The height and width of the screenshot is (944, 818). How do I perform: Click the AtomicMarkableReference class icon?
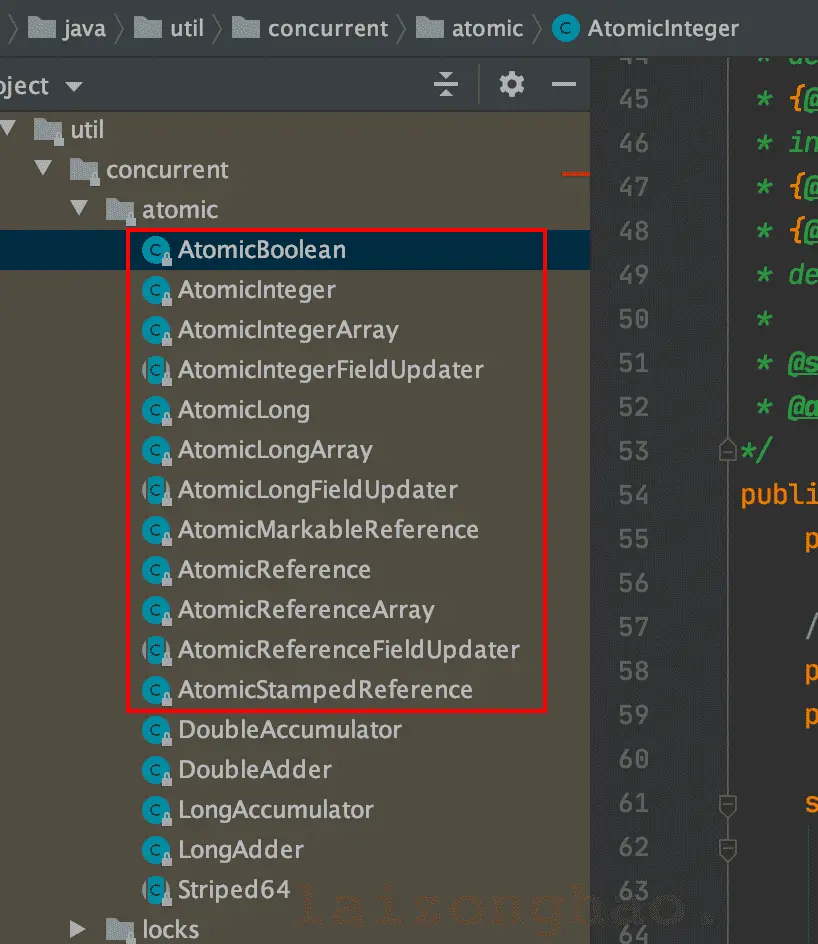(156, 530)
